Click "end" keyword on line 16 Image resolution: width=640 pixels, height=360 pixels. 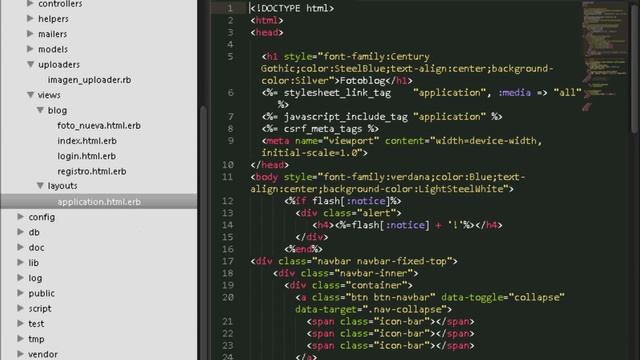(x=304, y=249)
